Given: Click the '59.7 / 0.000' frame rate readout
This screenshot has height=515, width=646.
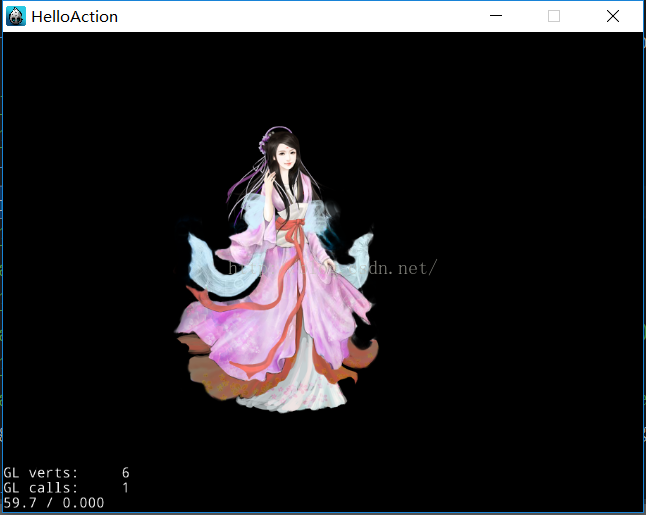Looking at the screenshot, I should tap(54, 503).
